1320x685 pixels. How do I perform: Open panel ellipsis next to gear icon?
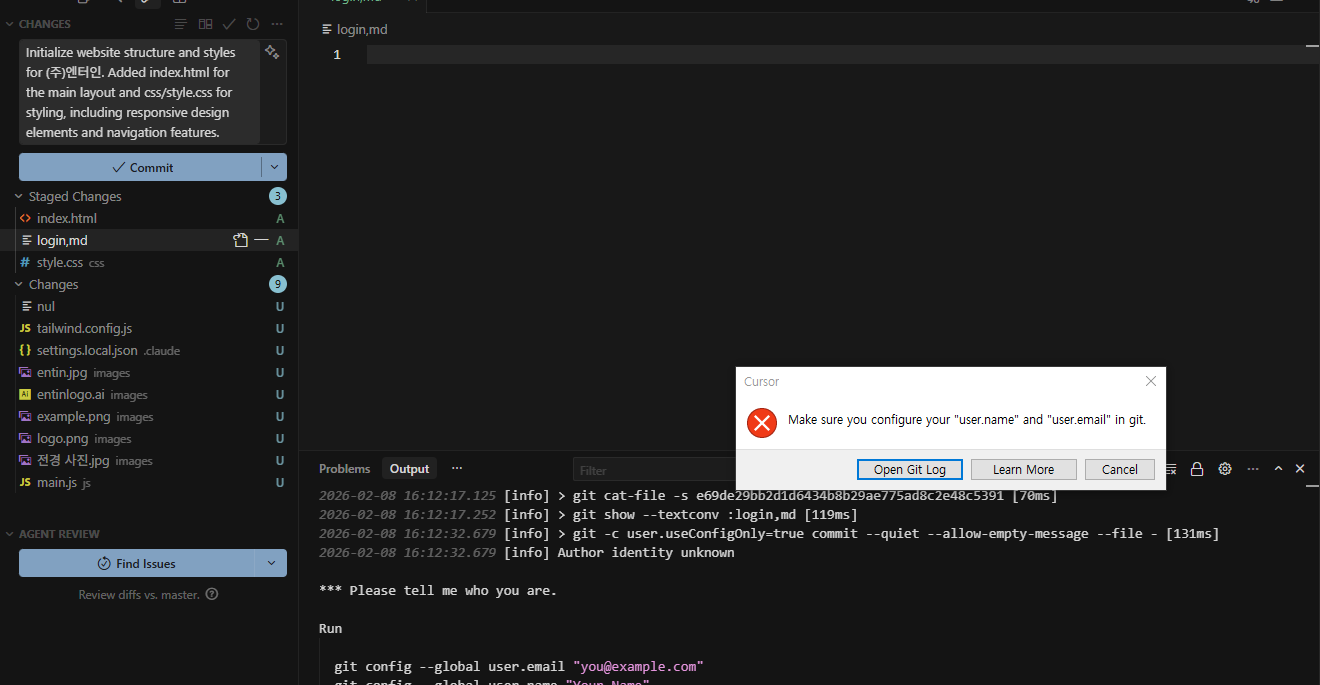coord(1251,469)
